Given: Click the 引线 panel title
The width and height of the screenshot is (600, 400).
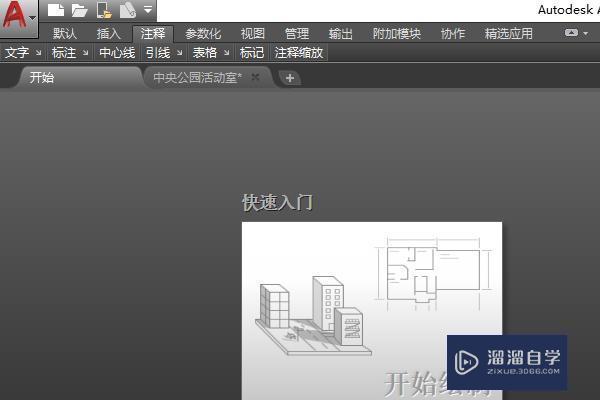Looking at the screenshot, I should coord(158,53).
